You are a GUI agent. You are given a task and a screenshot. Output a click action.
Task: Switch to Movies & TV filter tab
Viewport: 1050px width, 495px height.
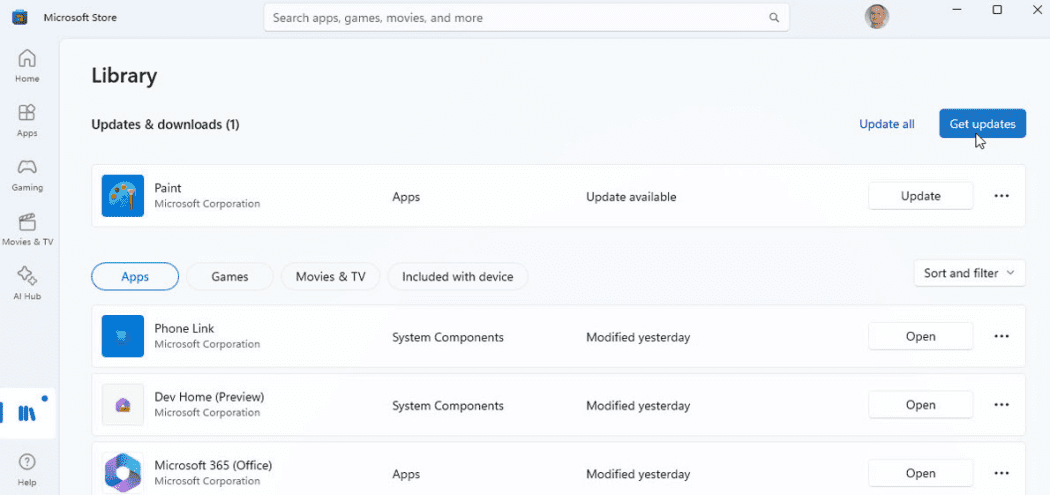(330, 277)
